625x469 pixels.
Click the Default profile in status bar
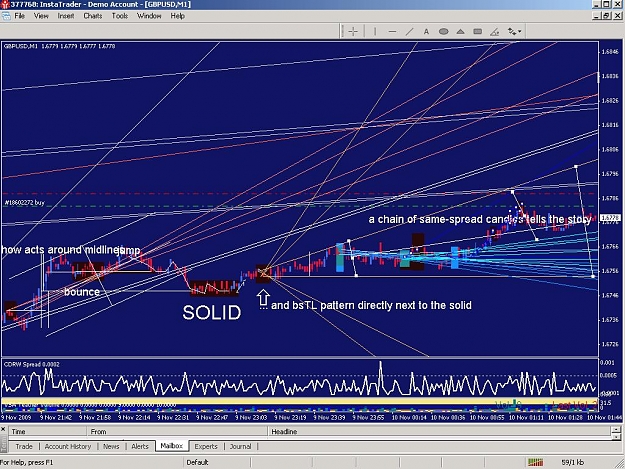point(197,463)
